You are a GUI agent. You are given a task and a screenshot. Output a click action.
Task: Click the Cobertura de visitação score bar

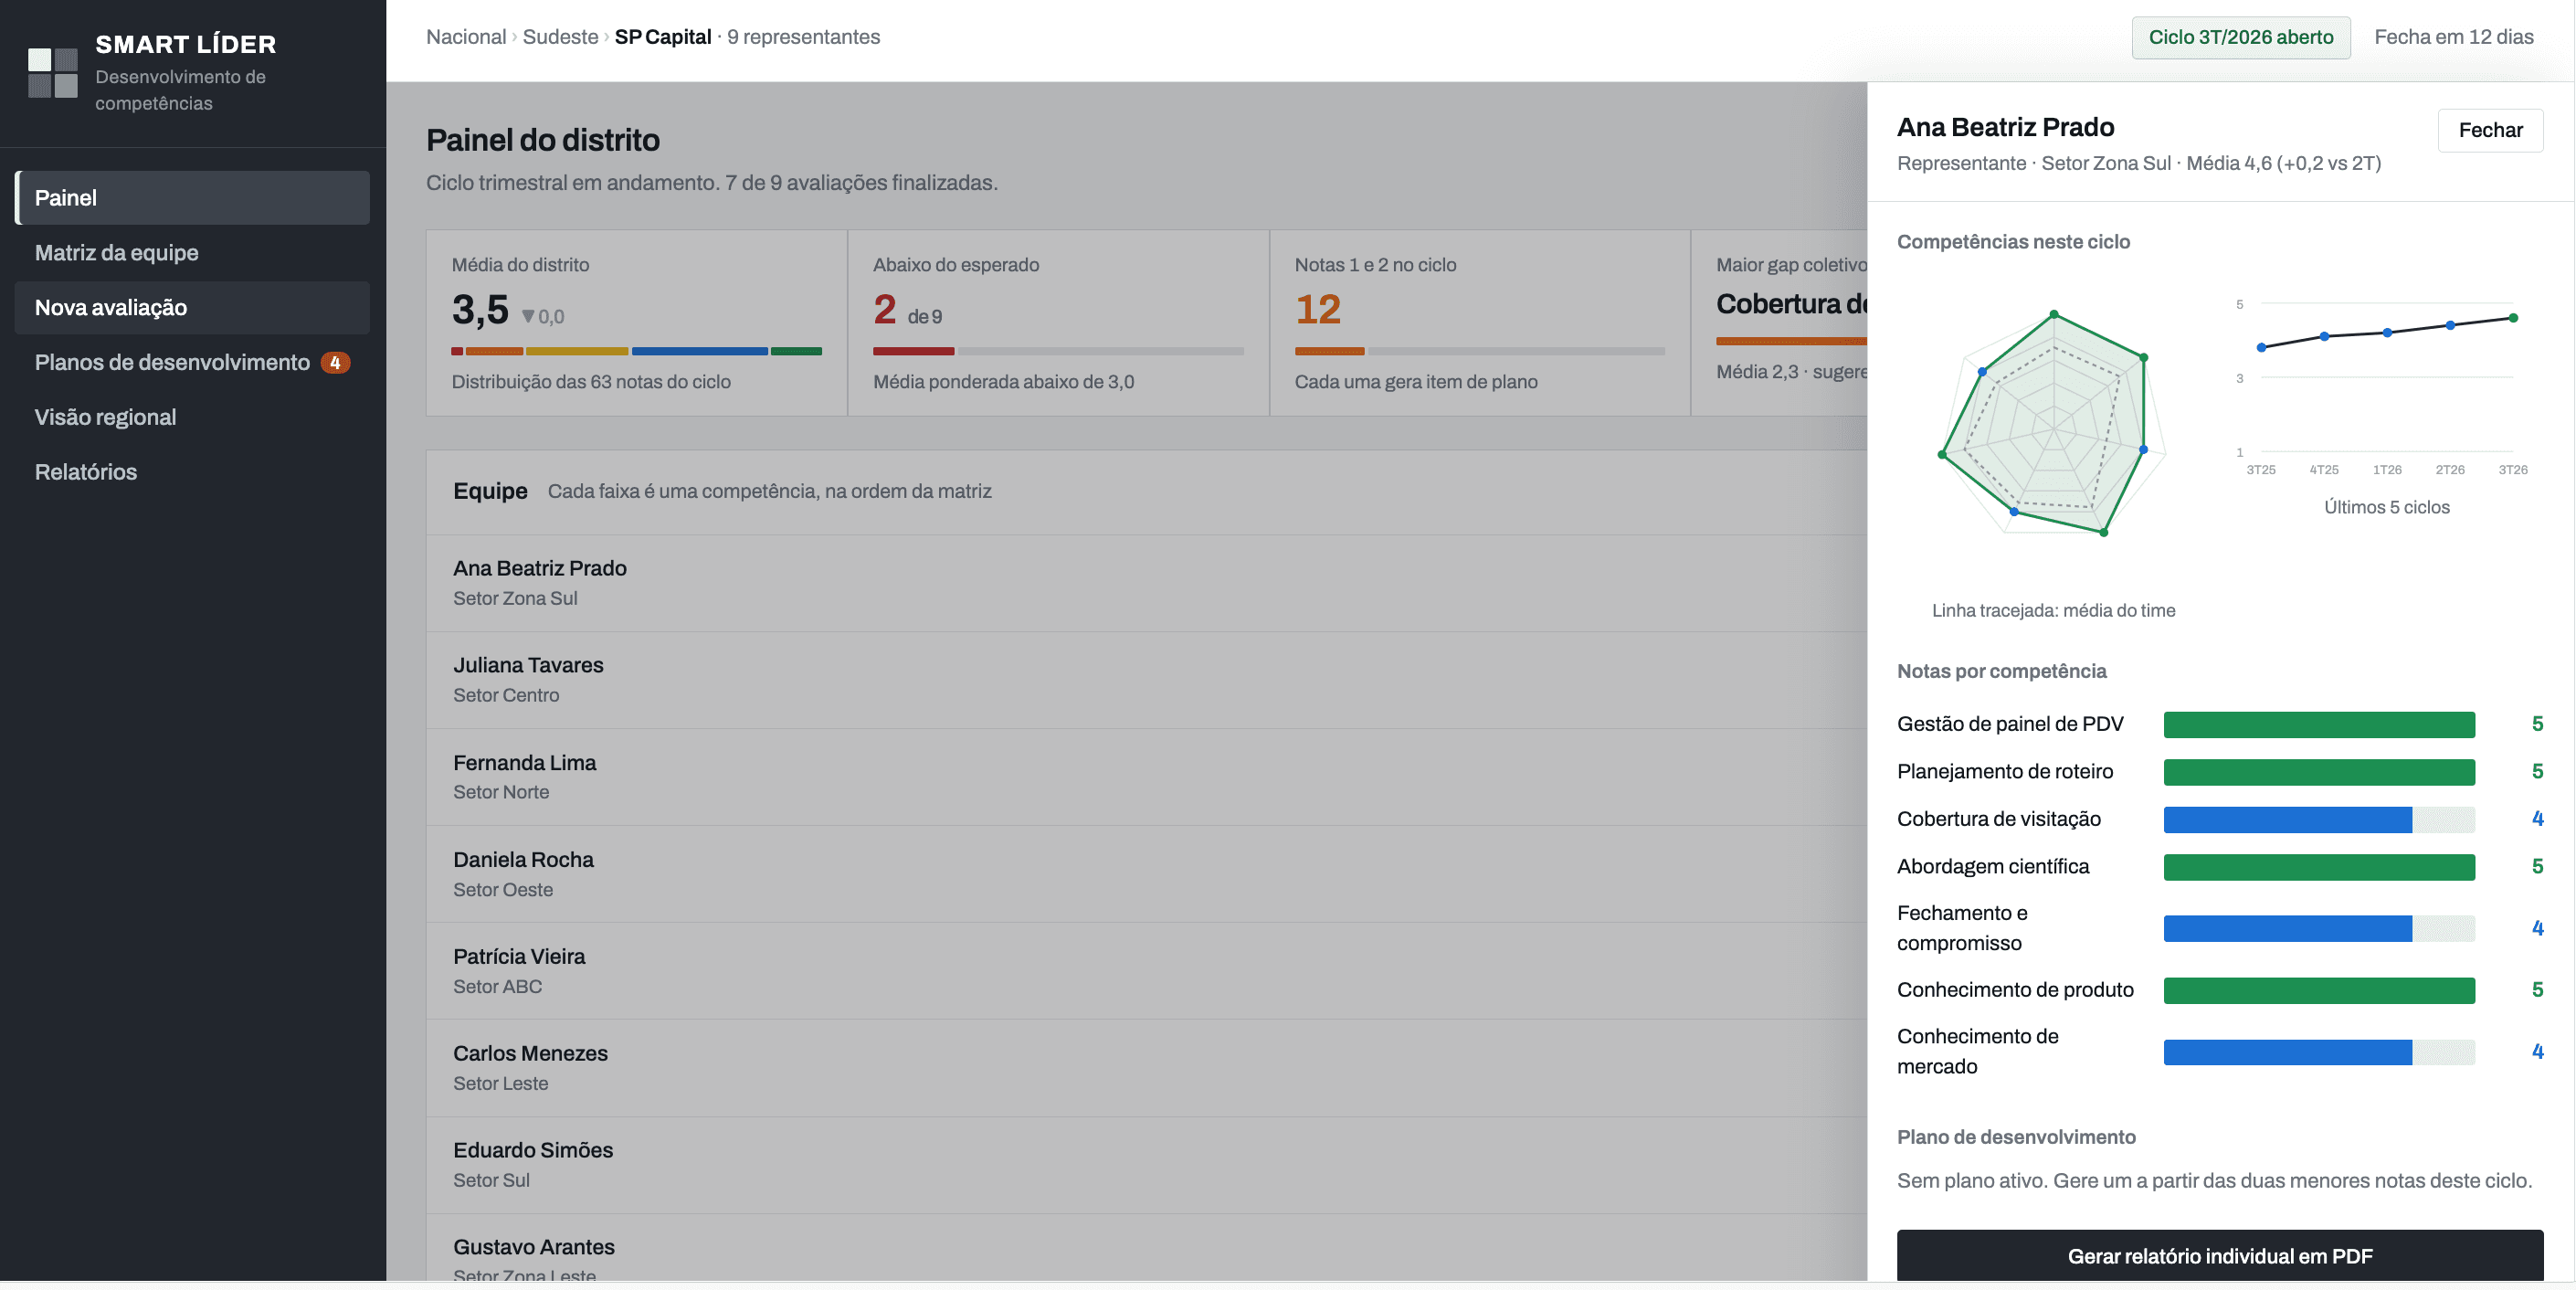click(2318, 819)
